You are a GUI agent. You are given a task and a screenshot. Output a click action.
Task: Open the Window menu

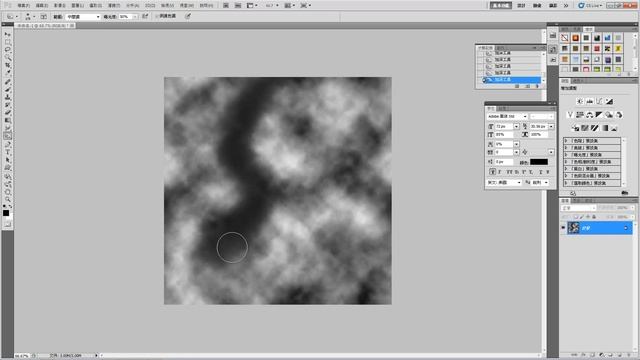tap(187, 5)
